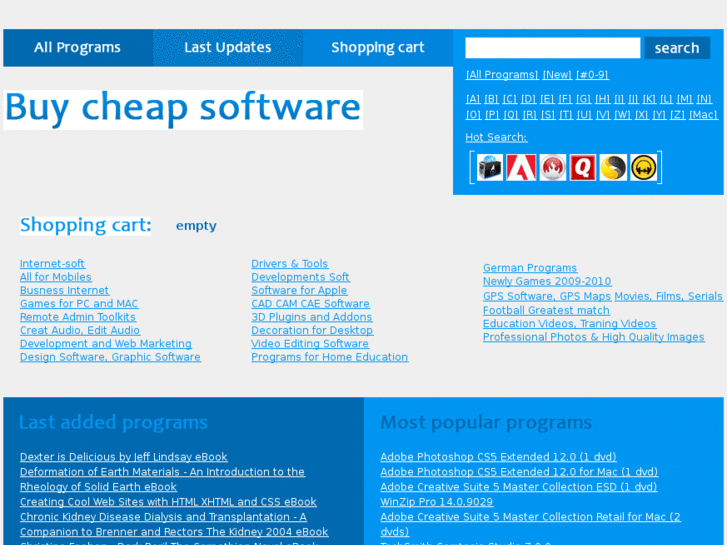
Task: Click the search button
Action: click(x=677, y=48)
